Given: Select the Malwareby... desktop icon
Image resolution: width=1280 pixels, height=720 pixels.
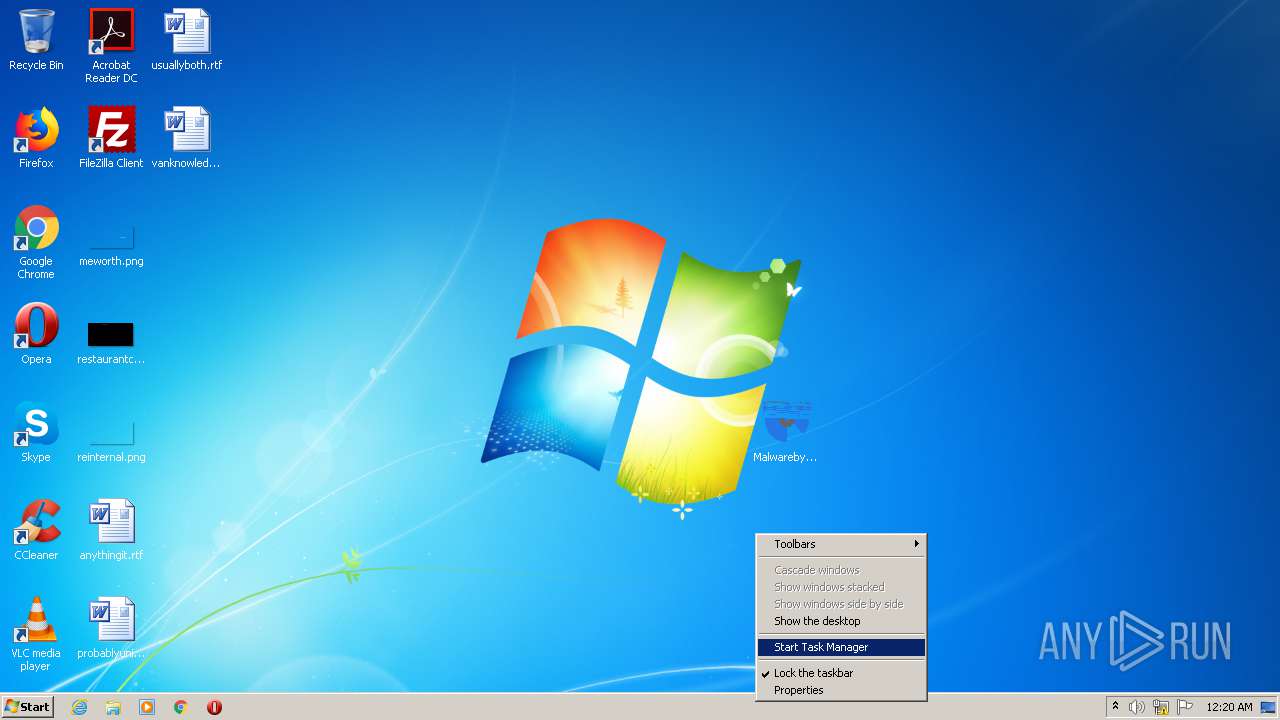Looking at the screenshot, I should tap(785, 432).
